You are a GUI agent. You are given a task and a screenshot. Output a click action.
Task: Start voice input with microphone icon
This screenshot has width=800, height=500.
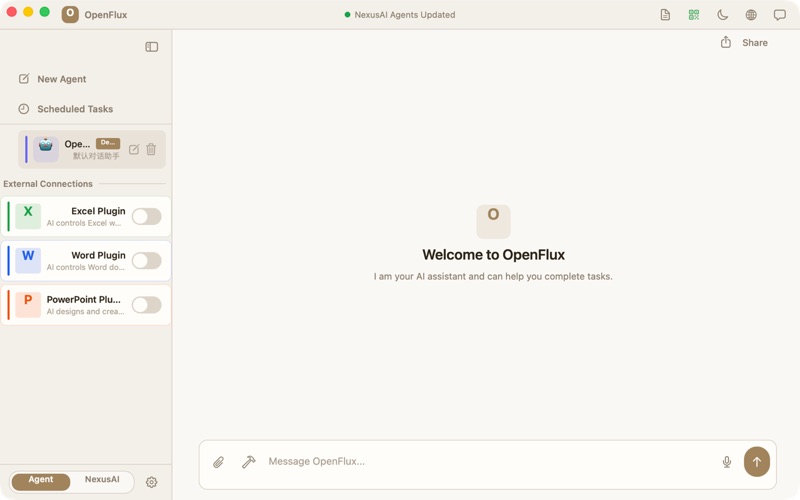click(x=727, y=462)
